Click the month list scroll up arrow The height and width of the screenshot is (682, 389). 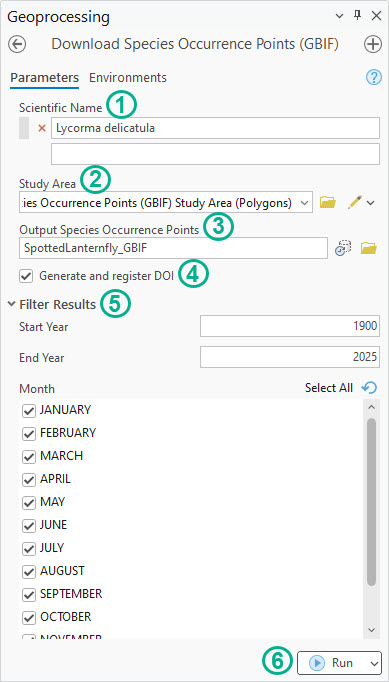pyautogui.click(x=371, y=408)
